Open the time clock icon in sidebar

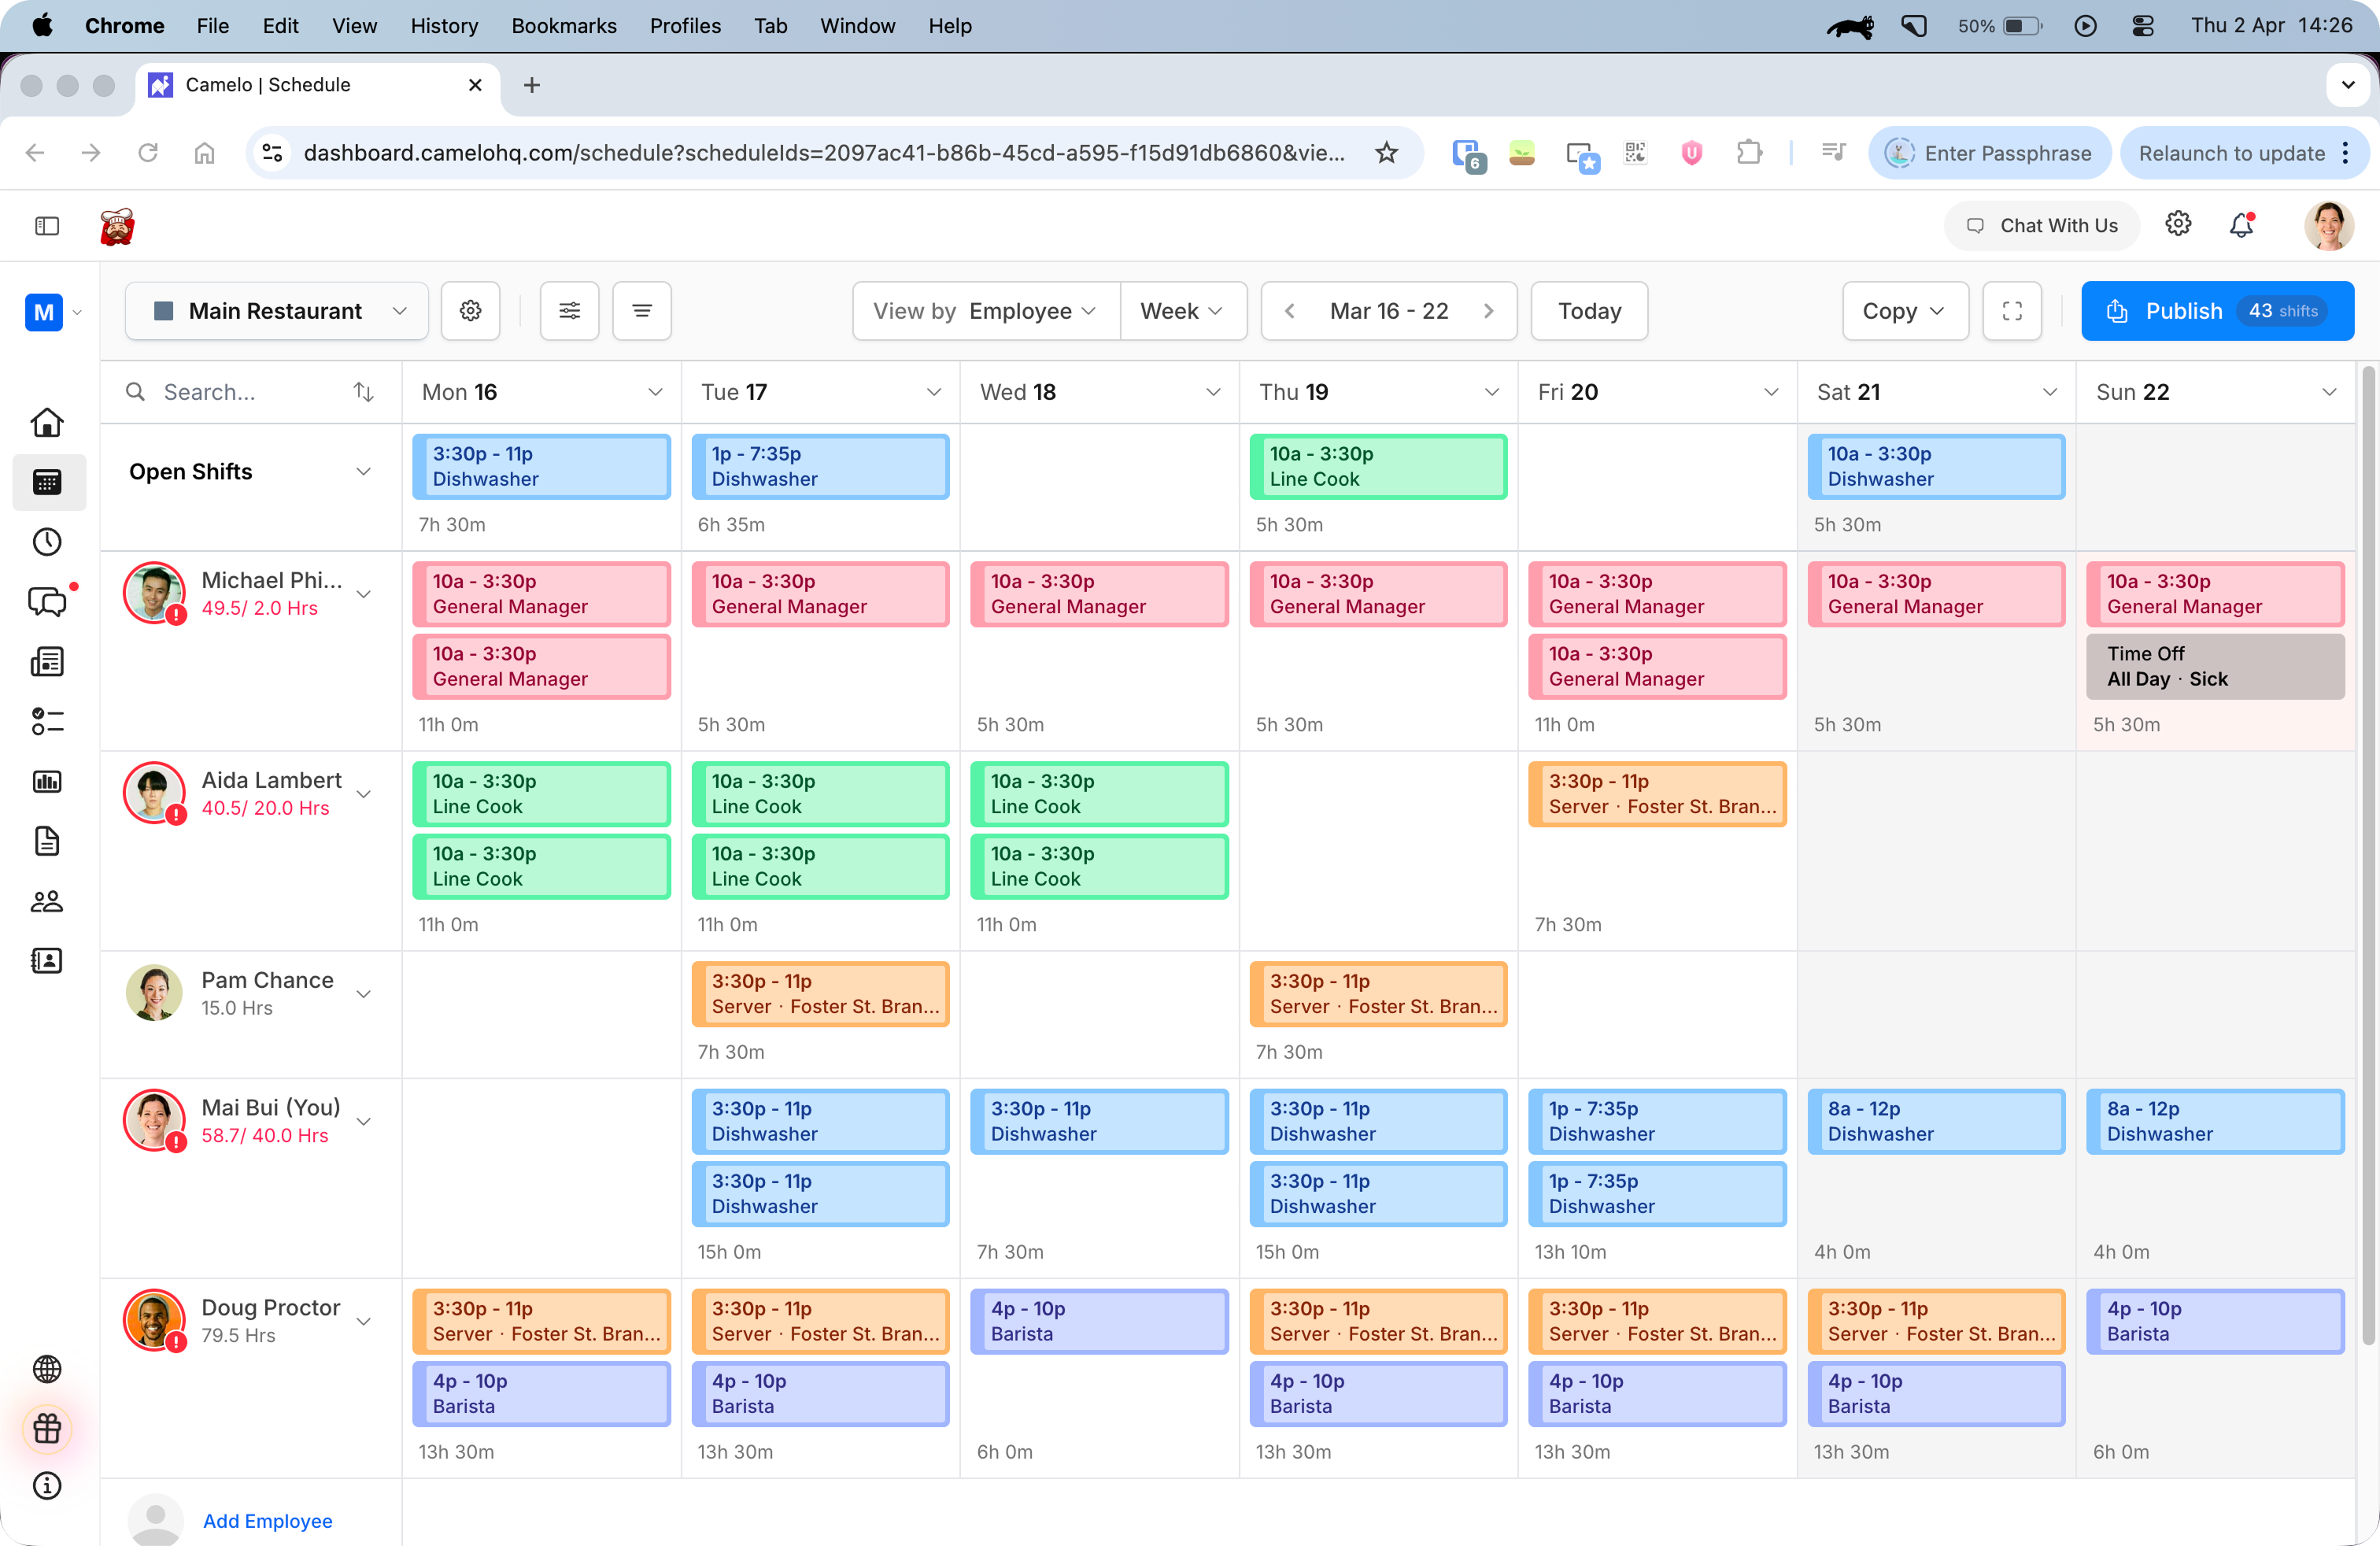[x=47, y=542]
